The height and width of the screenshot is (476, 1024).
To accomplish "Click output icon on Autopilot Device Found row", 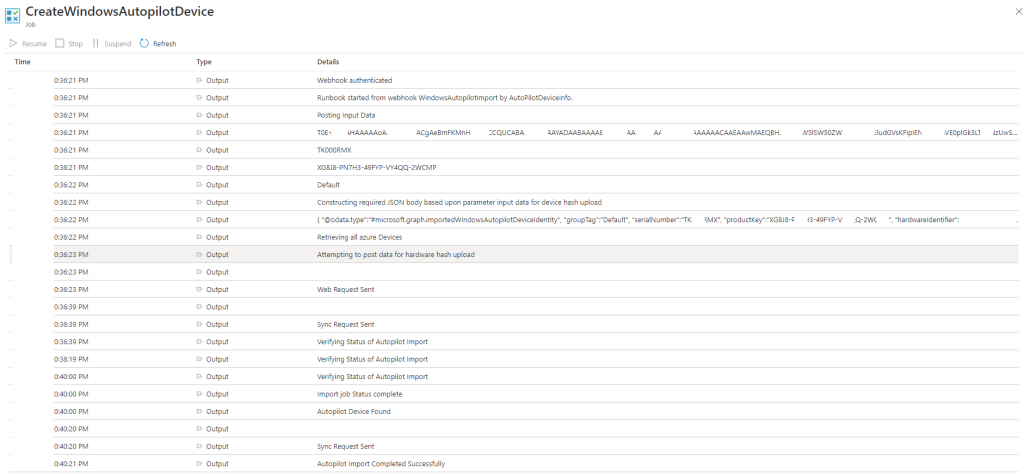I will click(200, 411).
